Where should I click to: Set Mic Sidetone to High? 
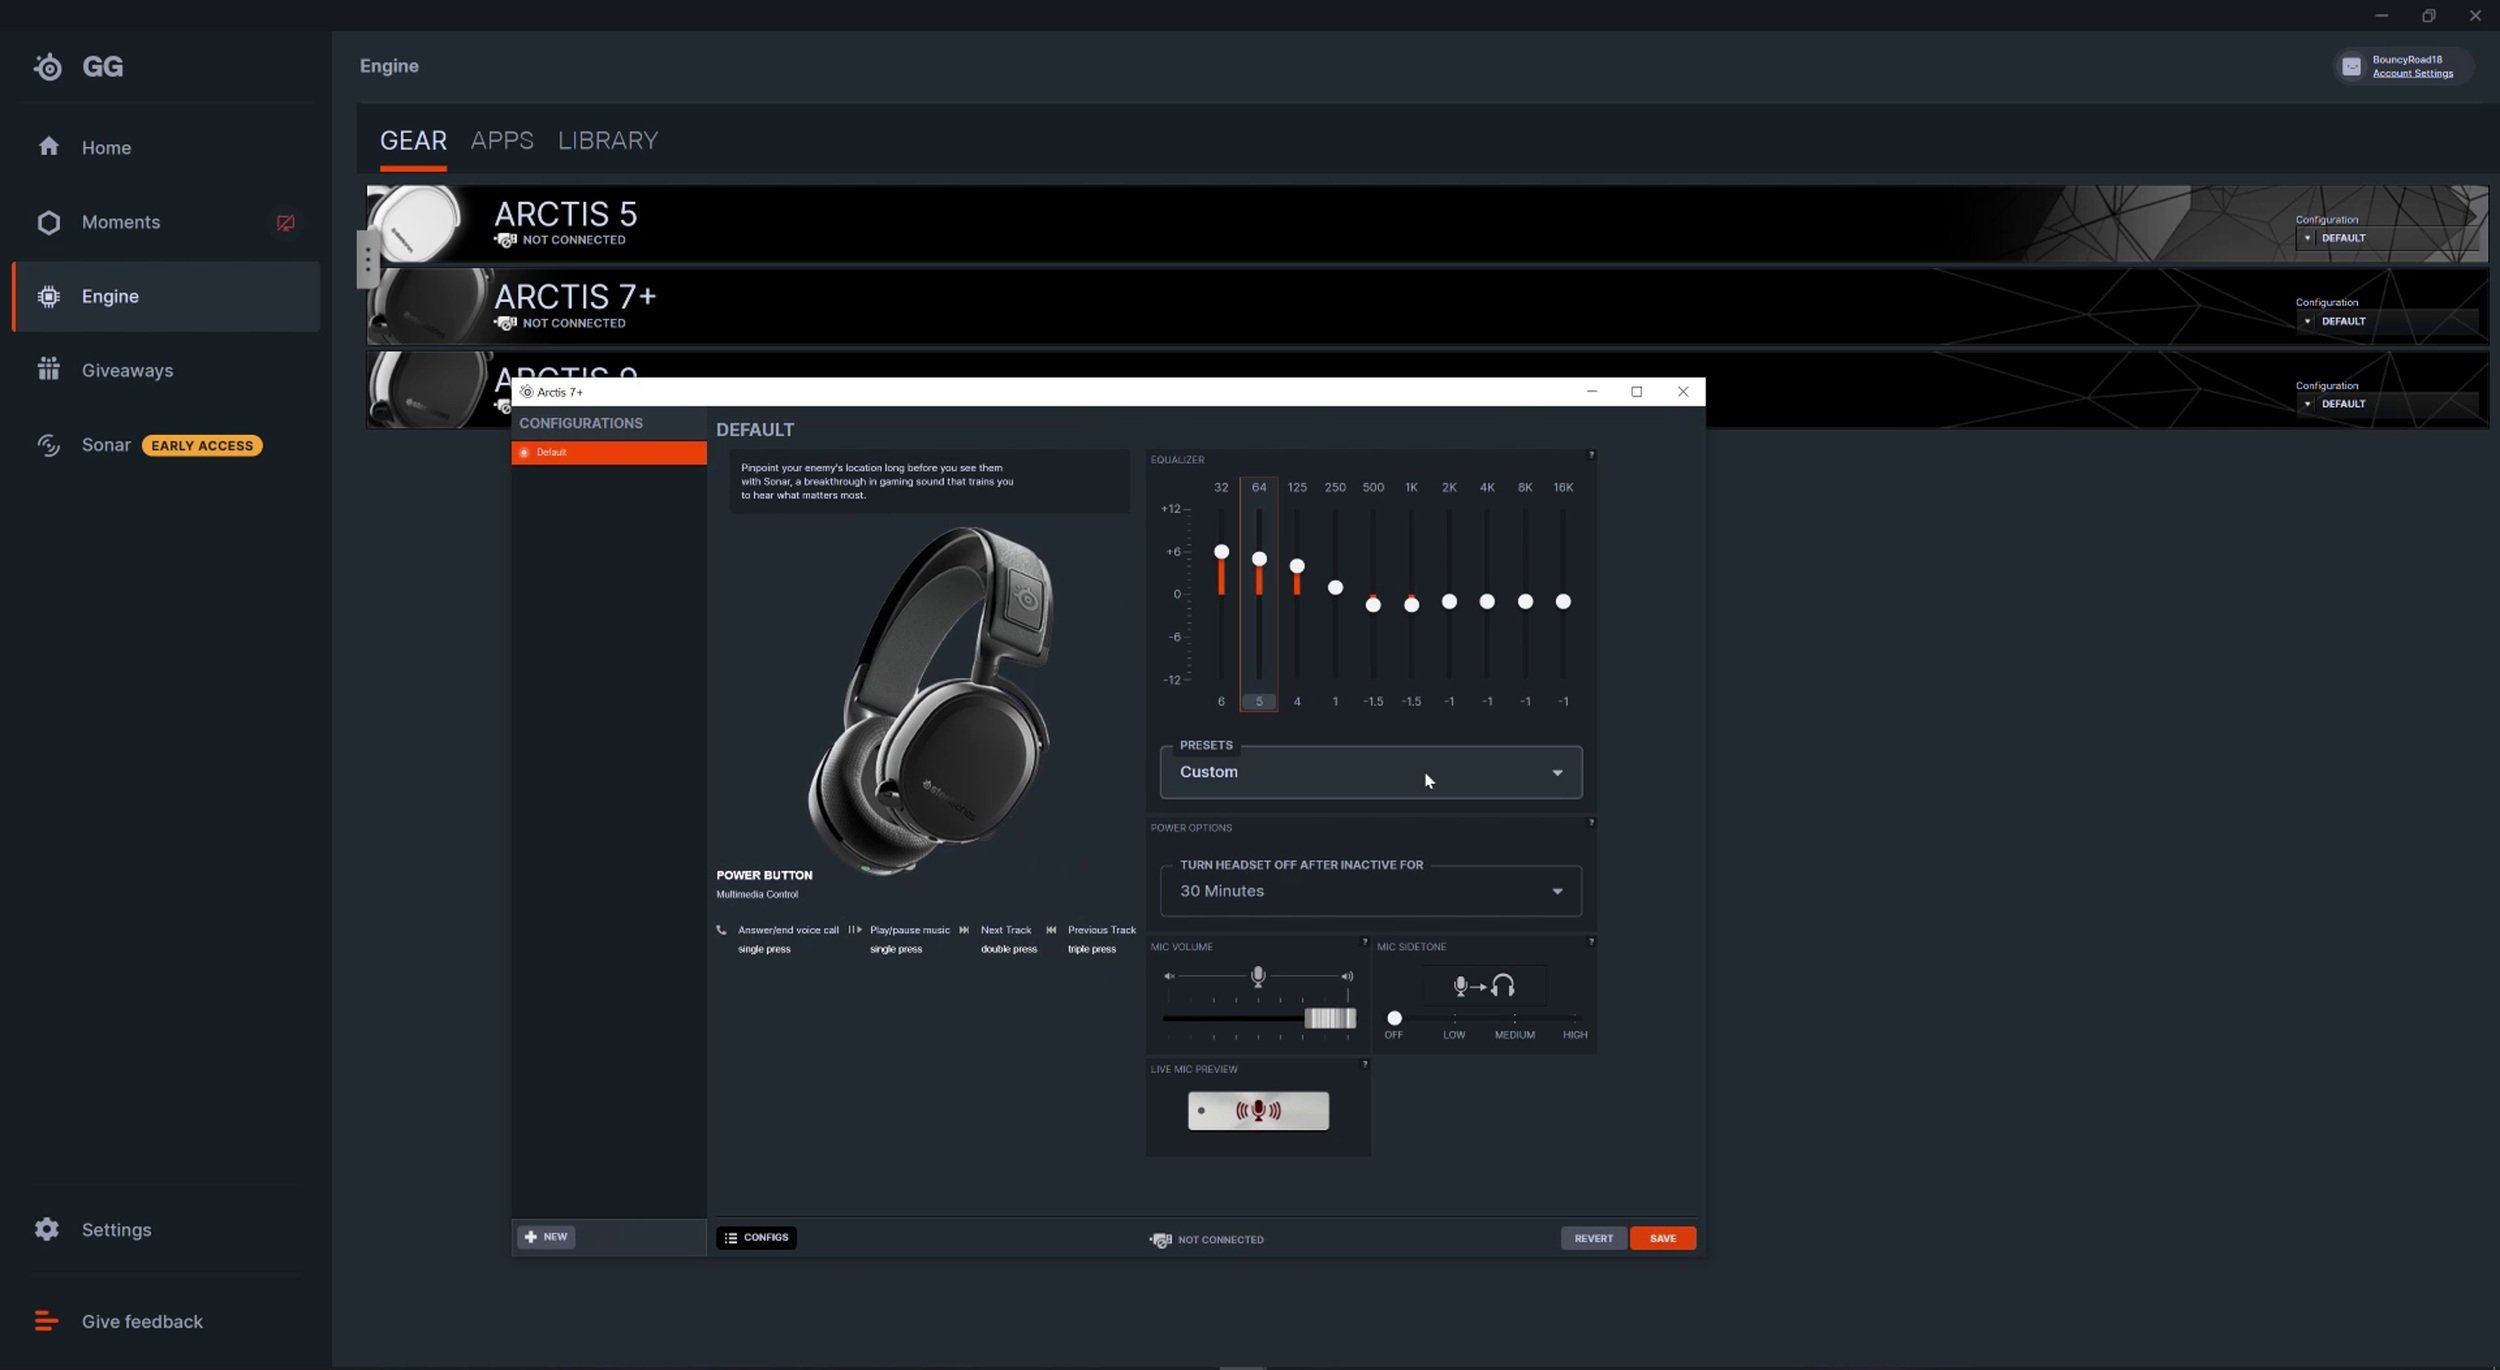tap(1574, 1019)
